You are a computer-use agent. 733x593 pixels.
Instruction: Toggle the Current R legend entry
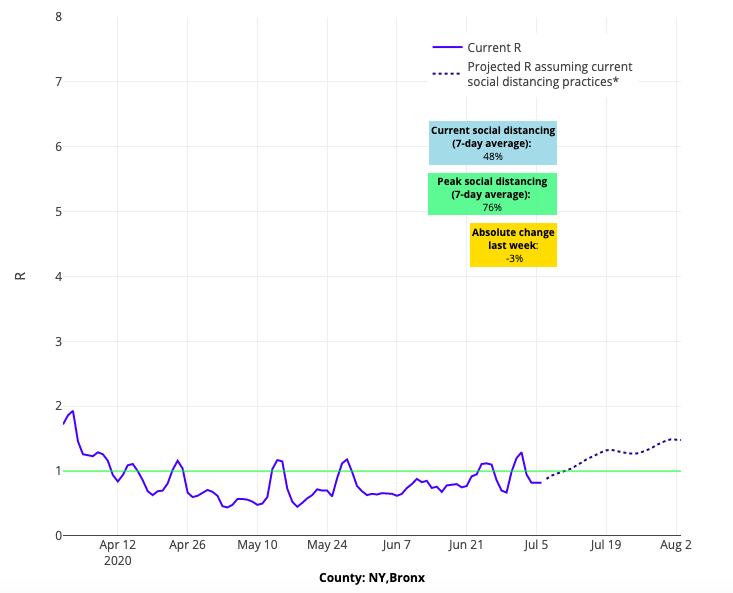(x=494, y=47)
